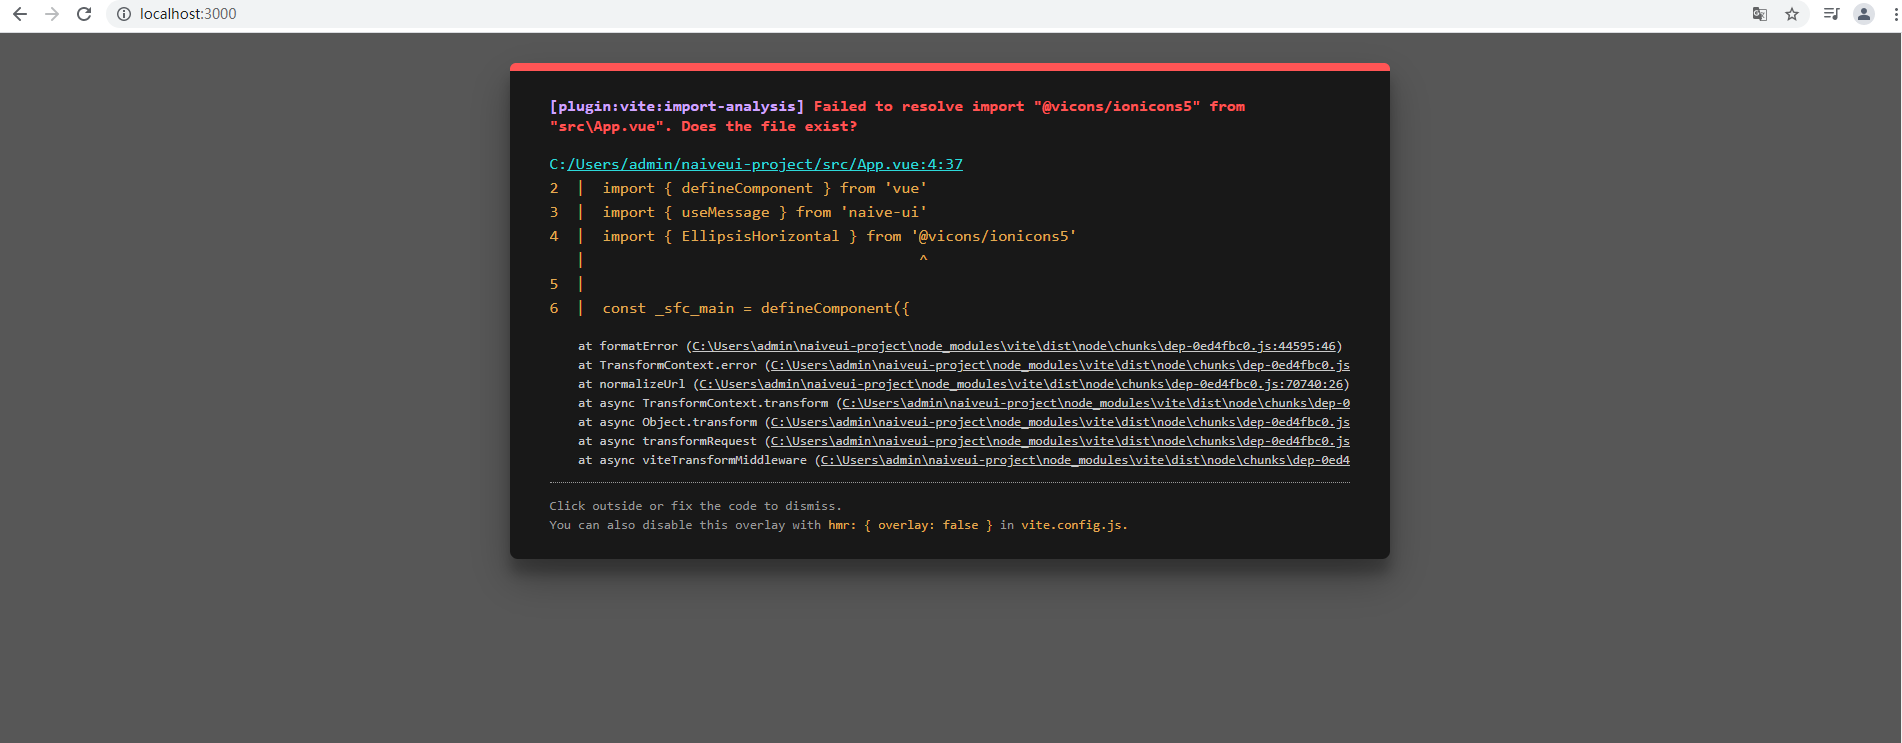Open the profile avatar menu
This screenshot has width=1902, height=743.
click(1864, 14)
